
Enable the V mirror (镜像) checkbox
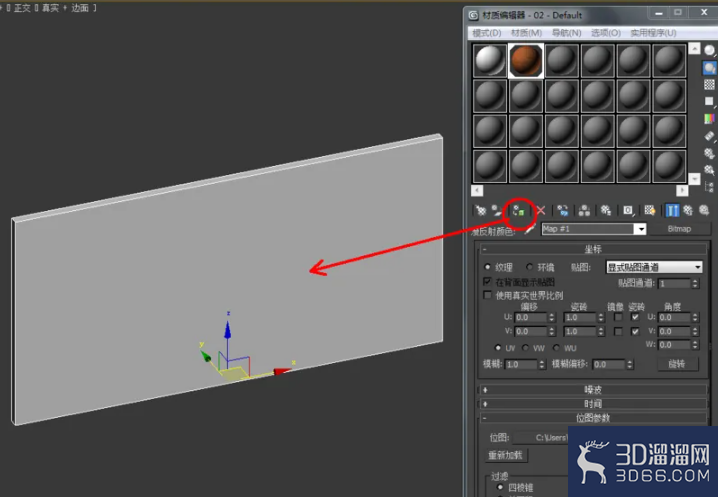click(618, 331)
